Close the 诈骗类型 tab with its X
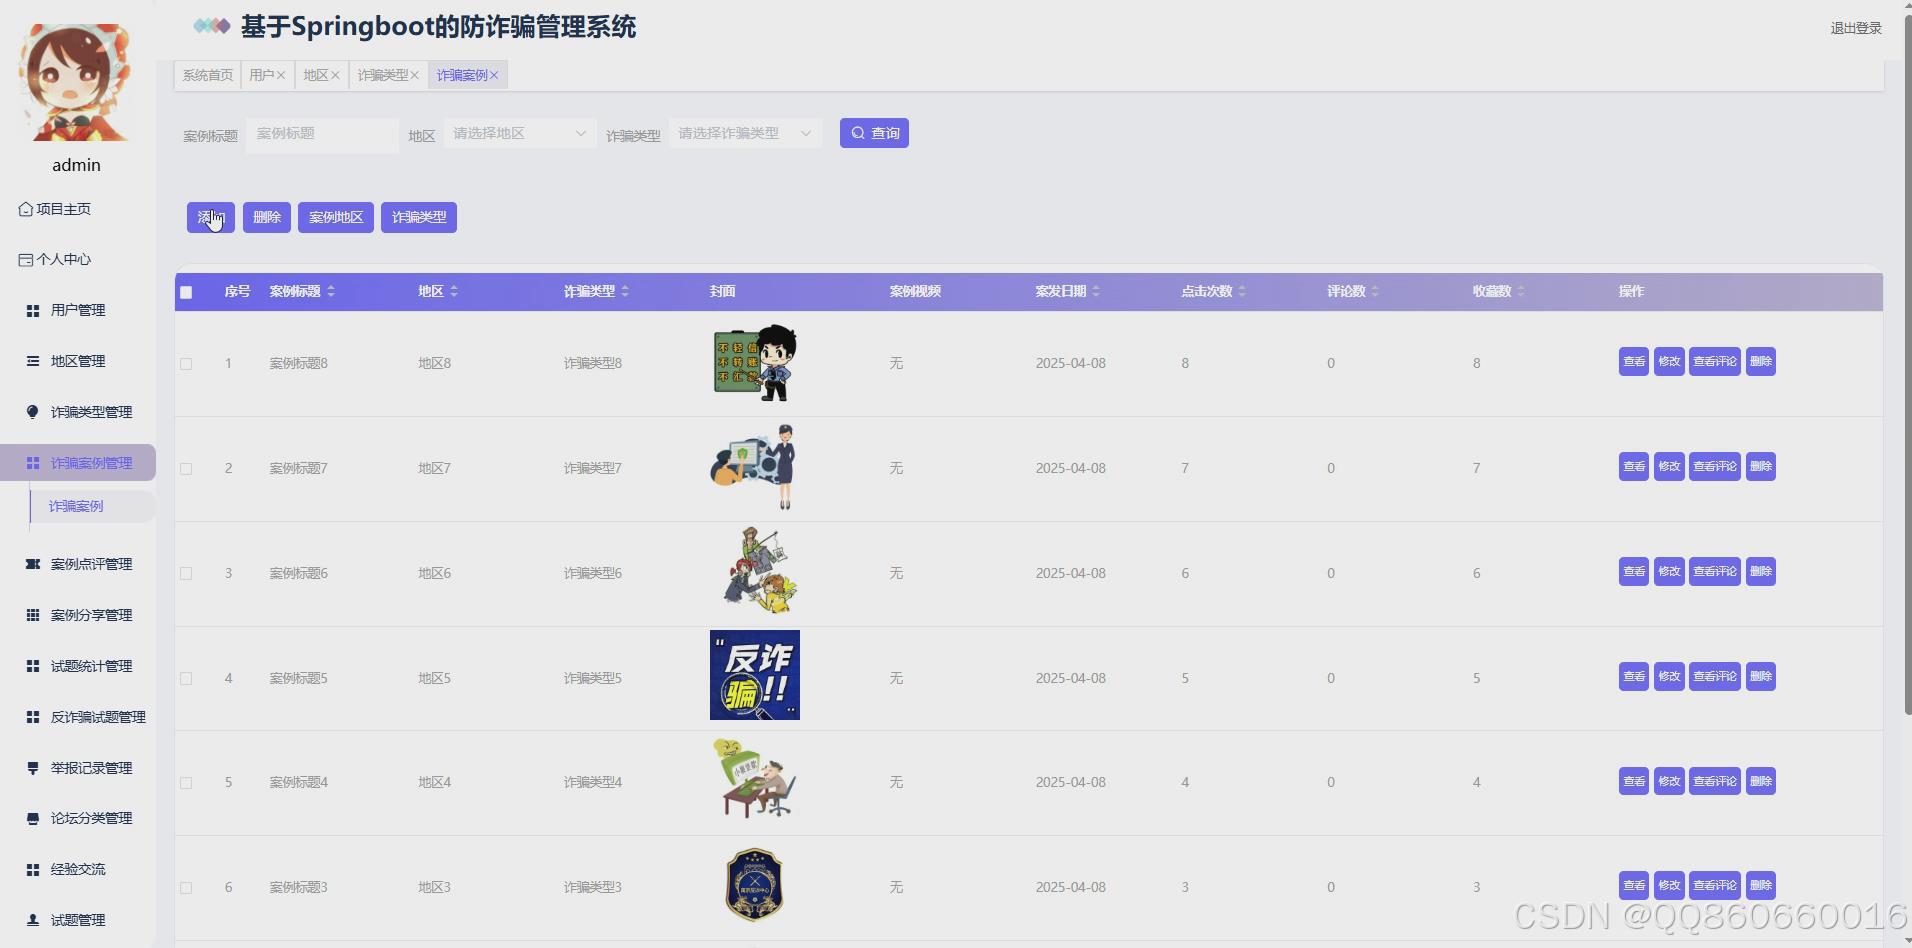Image resolution: width=1912 pixels, height=948 pixels. tap(414, 75)
